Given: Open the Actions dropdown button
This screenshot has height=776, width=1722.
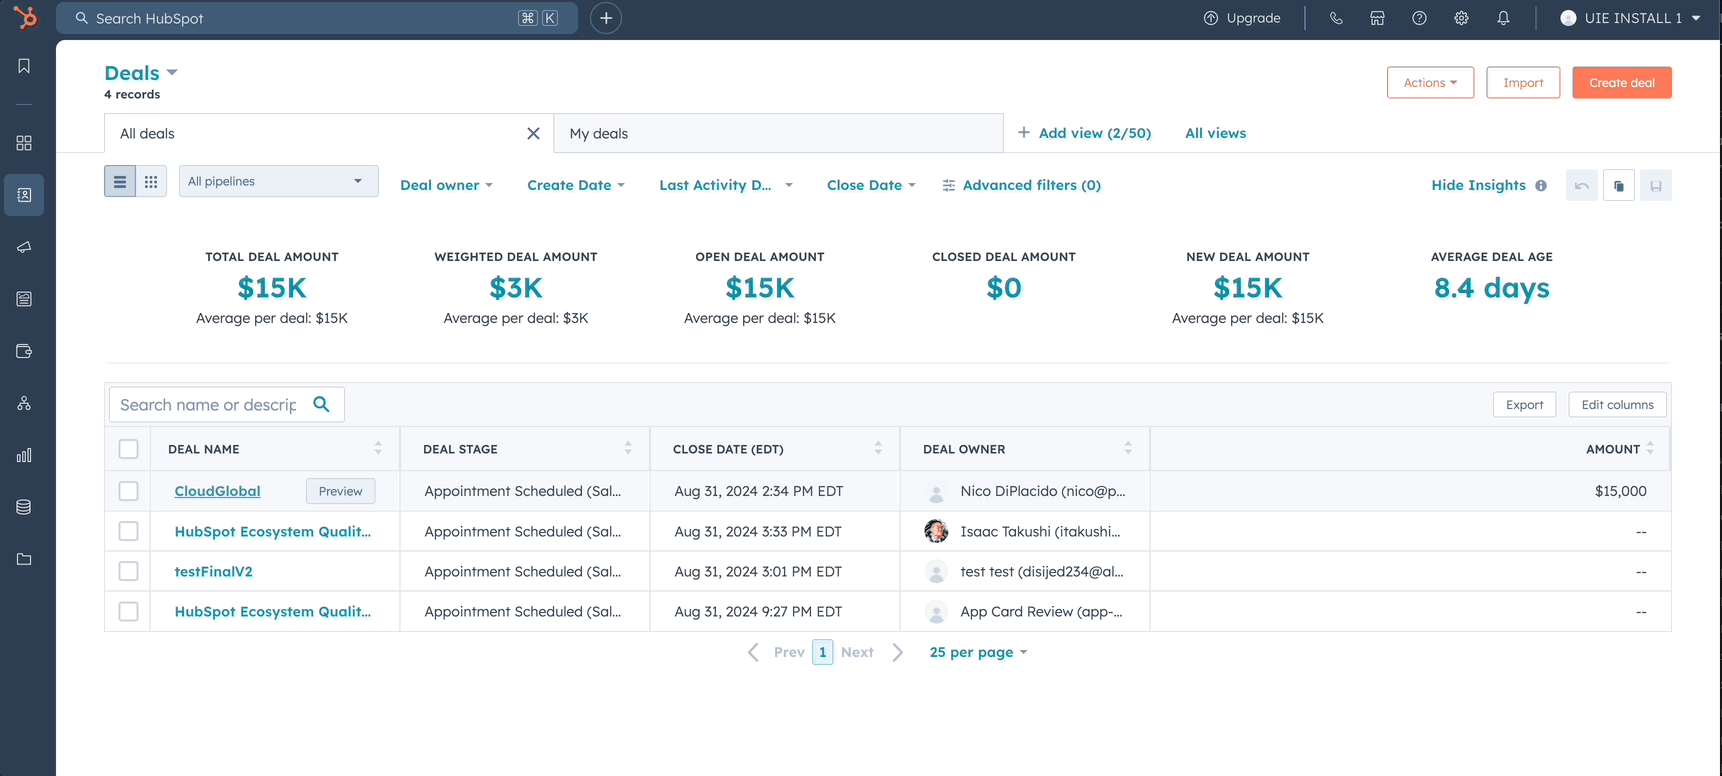Looking at the screenshot, I should coord(1430,82).
